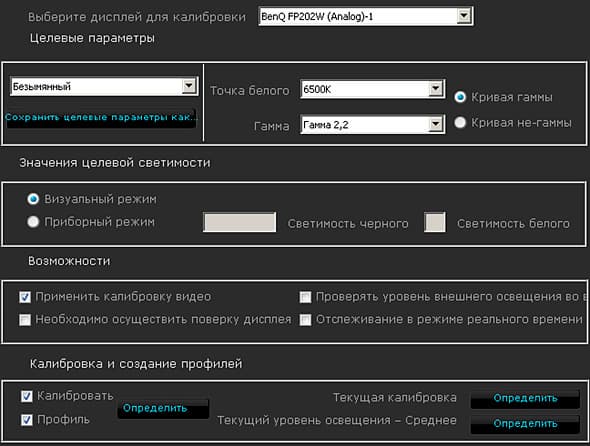This screenshot has width=590, height=446.
Task: Toggle Применить калибровку видео checkbox
Action: pos(25,297)
